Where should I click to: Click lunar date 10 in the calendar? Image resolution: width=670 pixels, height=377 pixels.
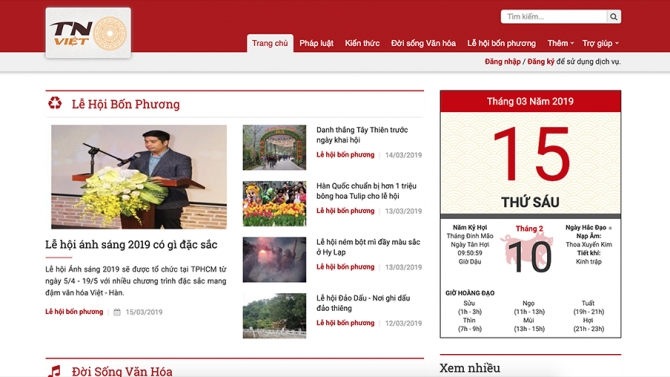(x=529, y=257)
